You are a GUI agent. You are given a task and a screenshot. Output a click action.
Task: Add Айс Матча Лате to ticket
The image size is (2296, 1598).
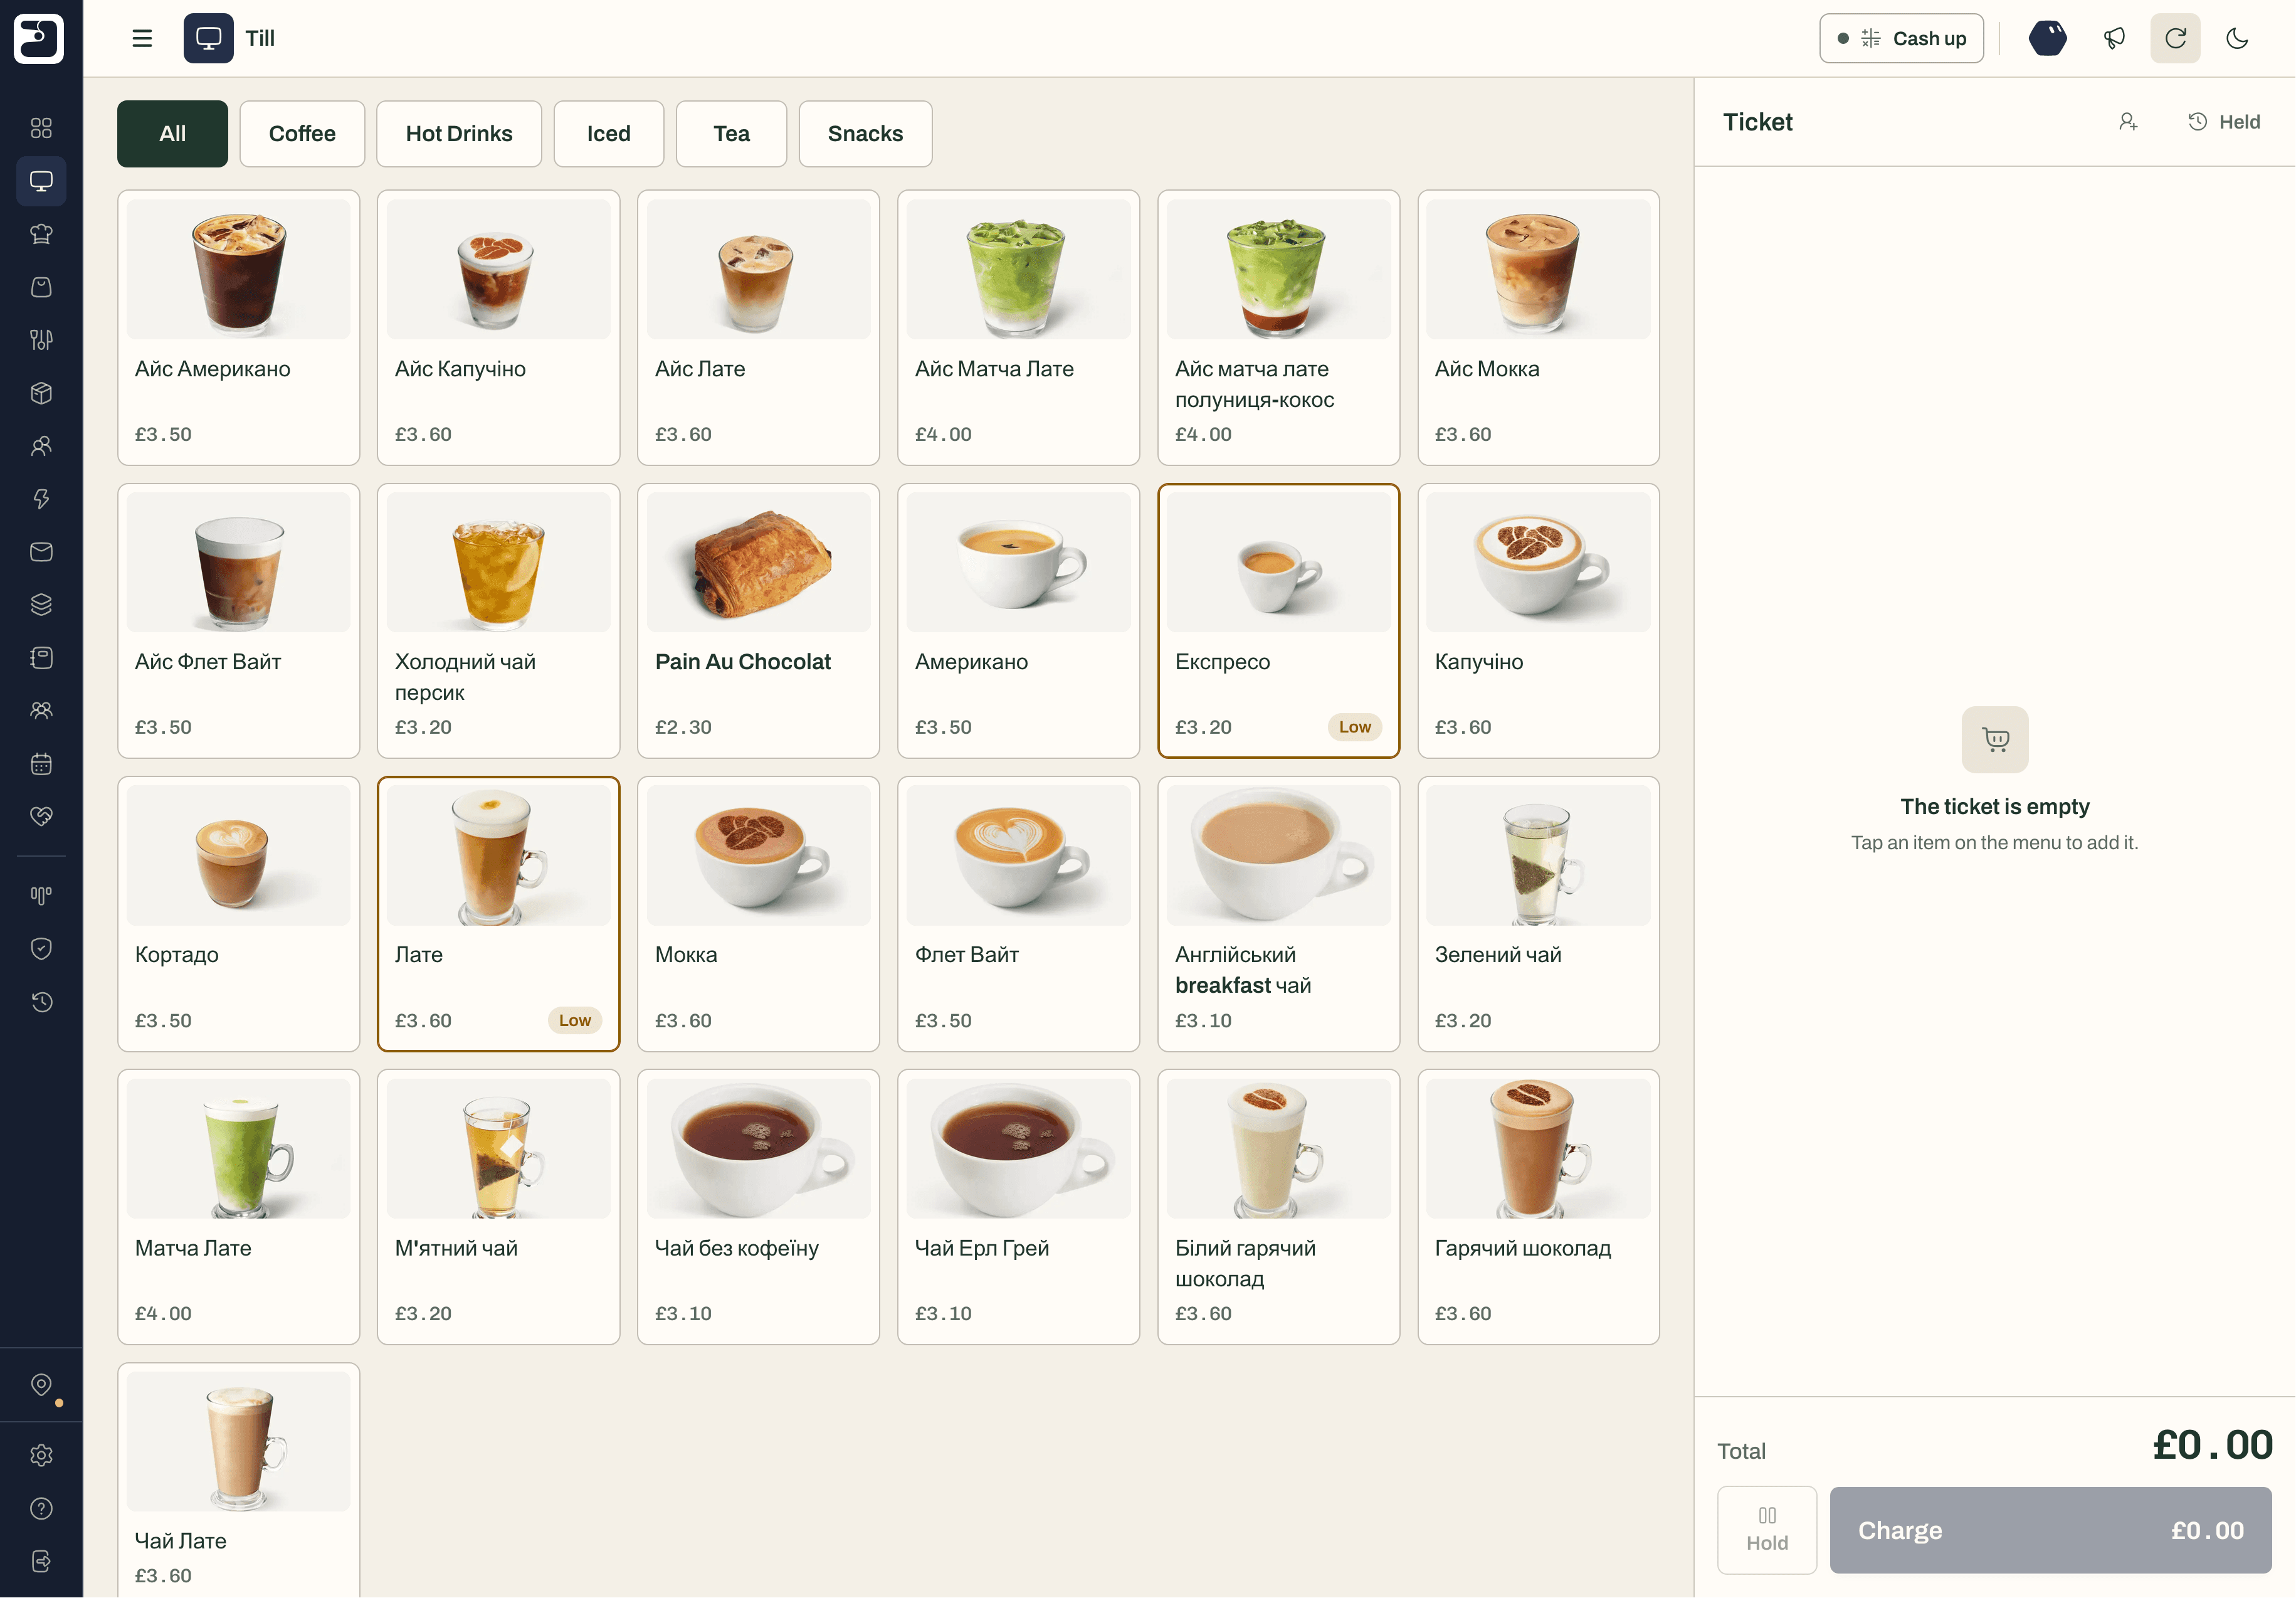pos(1018,328)
